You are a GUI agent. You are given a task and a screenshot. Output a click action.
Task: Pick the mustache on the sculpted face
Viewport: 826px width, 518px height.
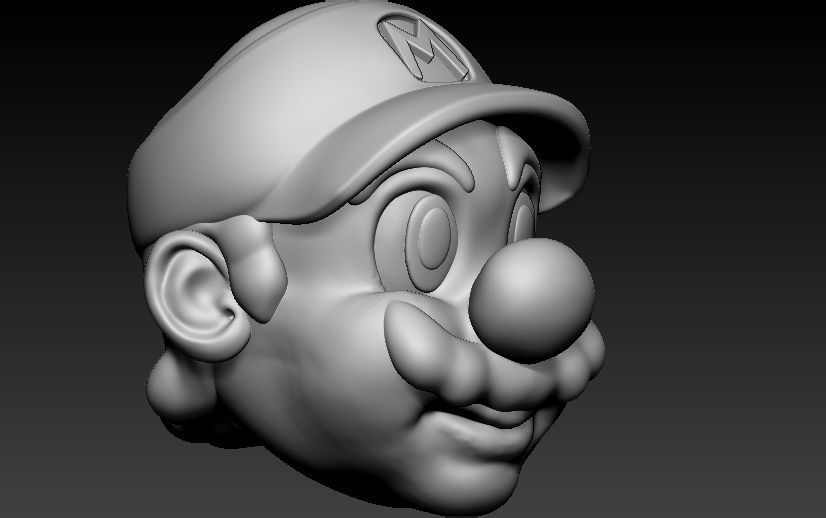tap(493, 358)
